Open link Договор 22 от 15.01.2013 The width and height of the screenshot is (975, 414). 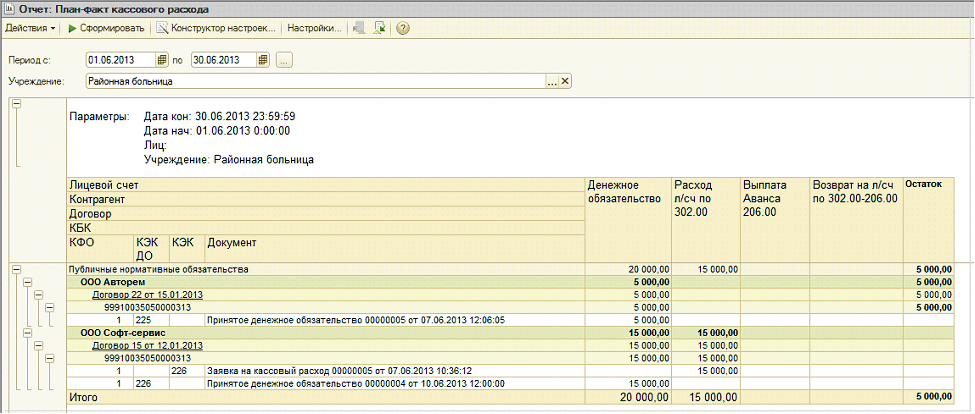coord(148,295)
